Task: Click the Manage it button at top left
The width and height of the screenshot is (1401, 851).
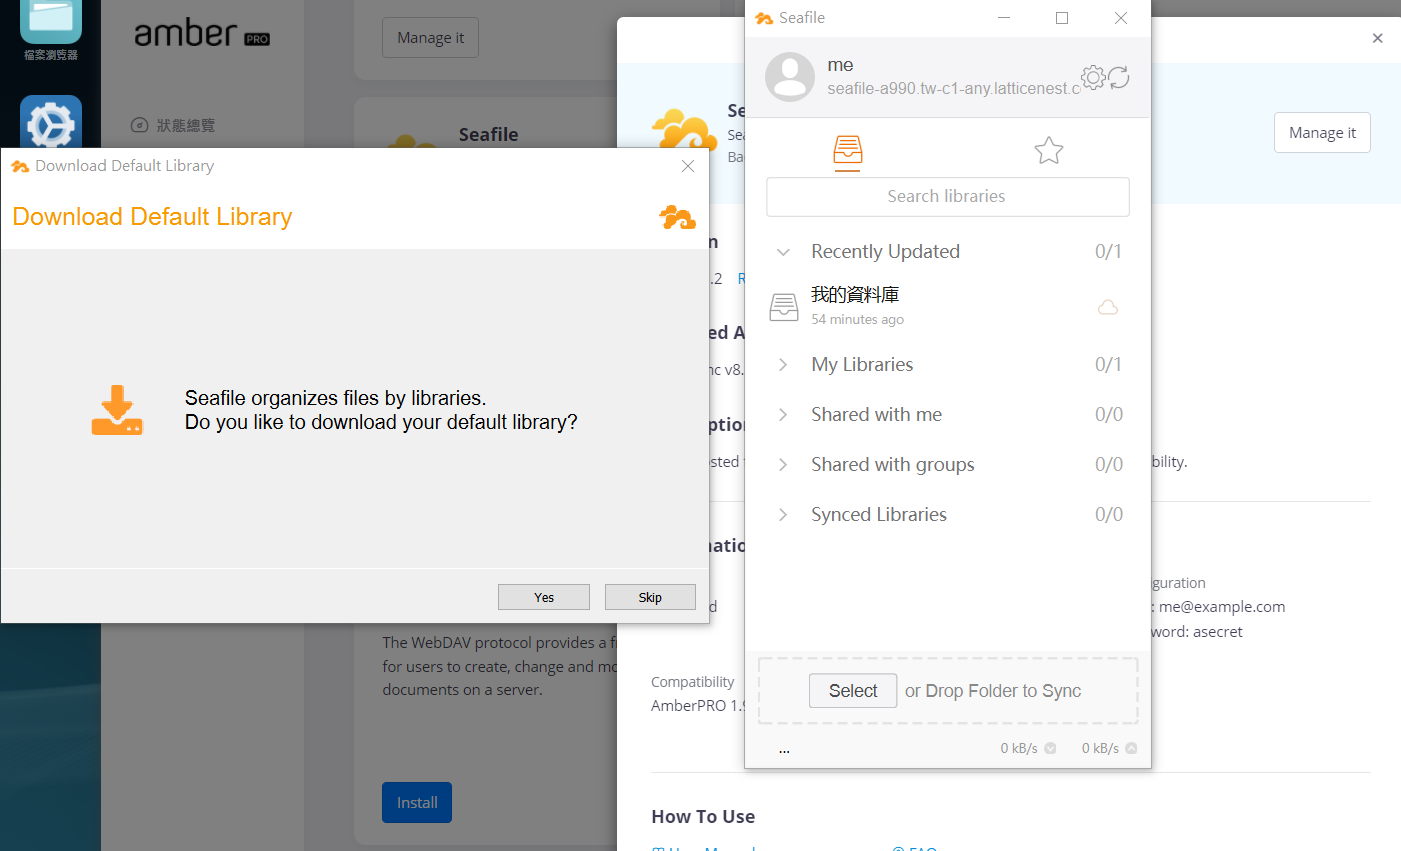Action: (x=430, y=38)
